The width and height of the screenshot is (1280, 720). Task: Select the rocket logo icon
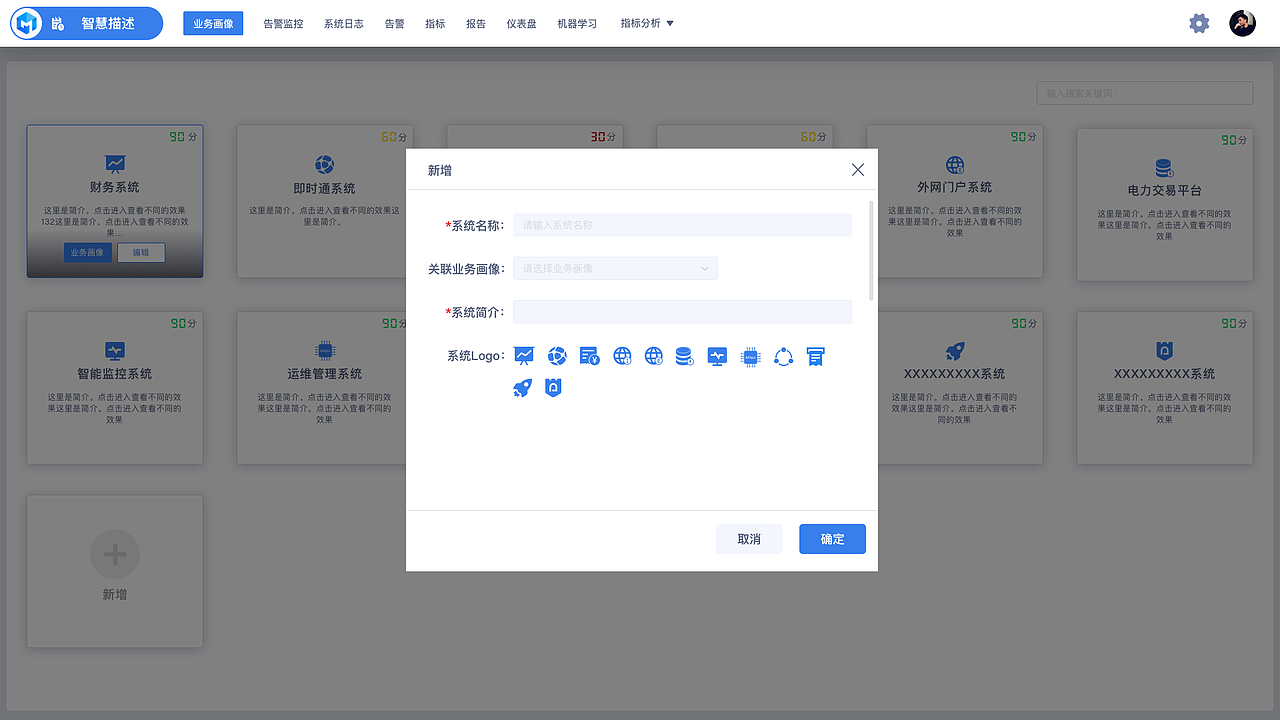click(523, 387)
